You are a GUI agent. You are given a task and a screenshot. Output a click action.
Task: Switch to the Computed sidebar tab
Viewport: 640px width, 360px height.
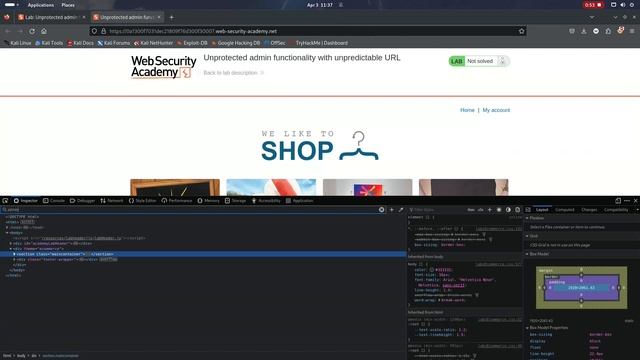(564, 209)
